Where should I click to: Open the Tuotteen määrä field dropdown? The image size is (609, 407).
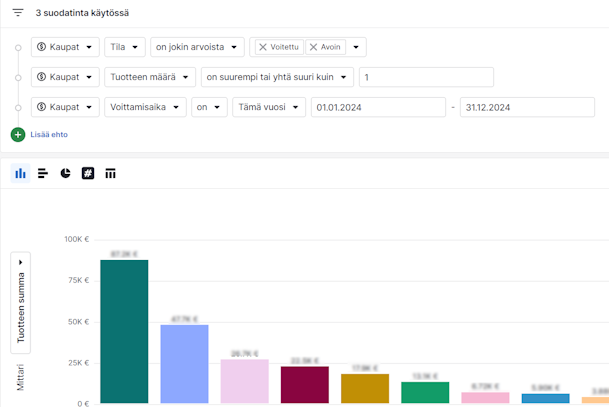(149, 77)
